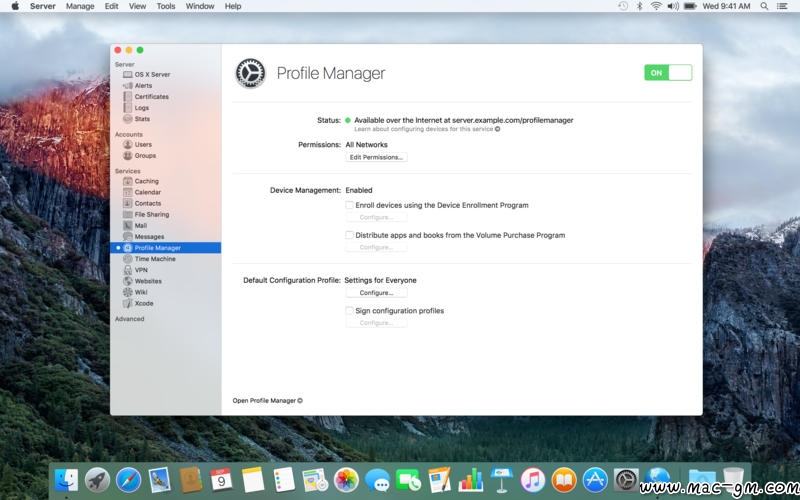Open Maps from the Dock
800x500 pixels.
click(x=315, y=480)
